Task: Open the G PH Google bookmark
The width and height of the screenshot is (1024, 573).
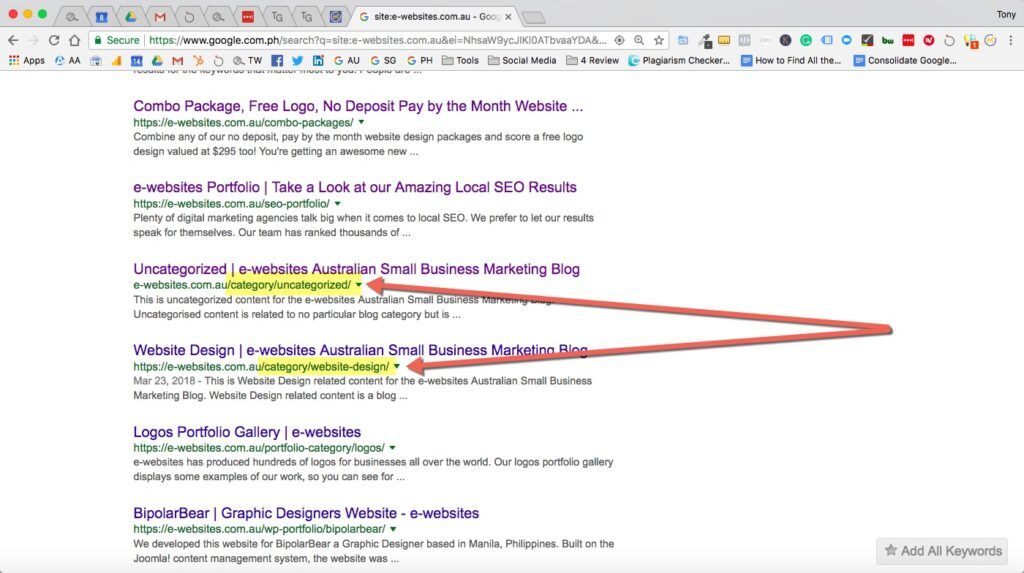Action: click(420, 60)
